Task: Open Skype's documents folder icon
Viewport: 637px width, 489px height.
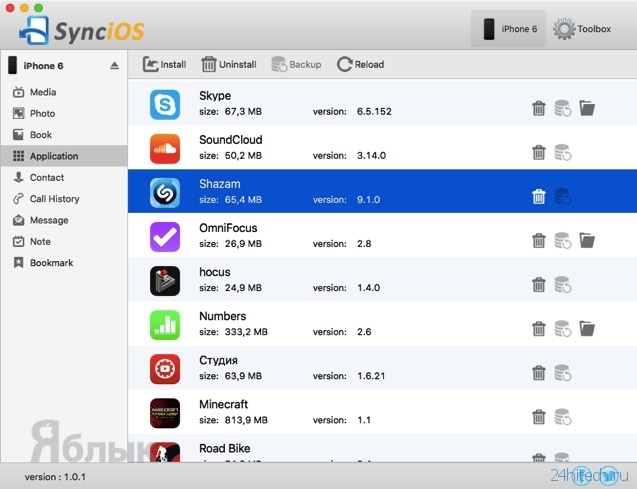Action: point(587,108)
